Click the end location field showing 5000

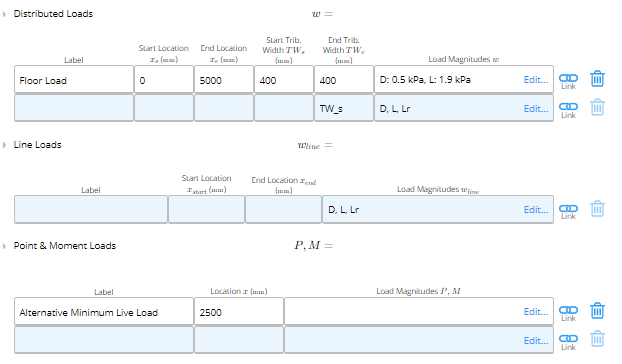point(224,80)
